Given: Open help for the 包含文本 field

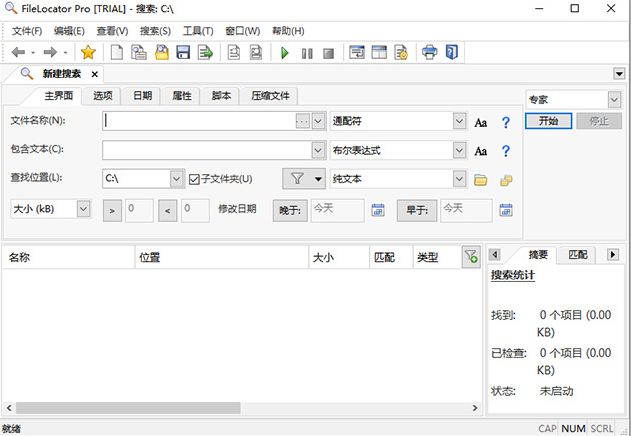Looking at the screenshot, I should (506, 151).
